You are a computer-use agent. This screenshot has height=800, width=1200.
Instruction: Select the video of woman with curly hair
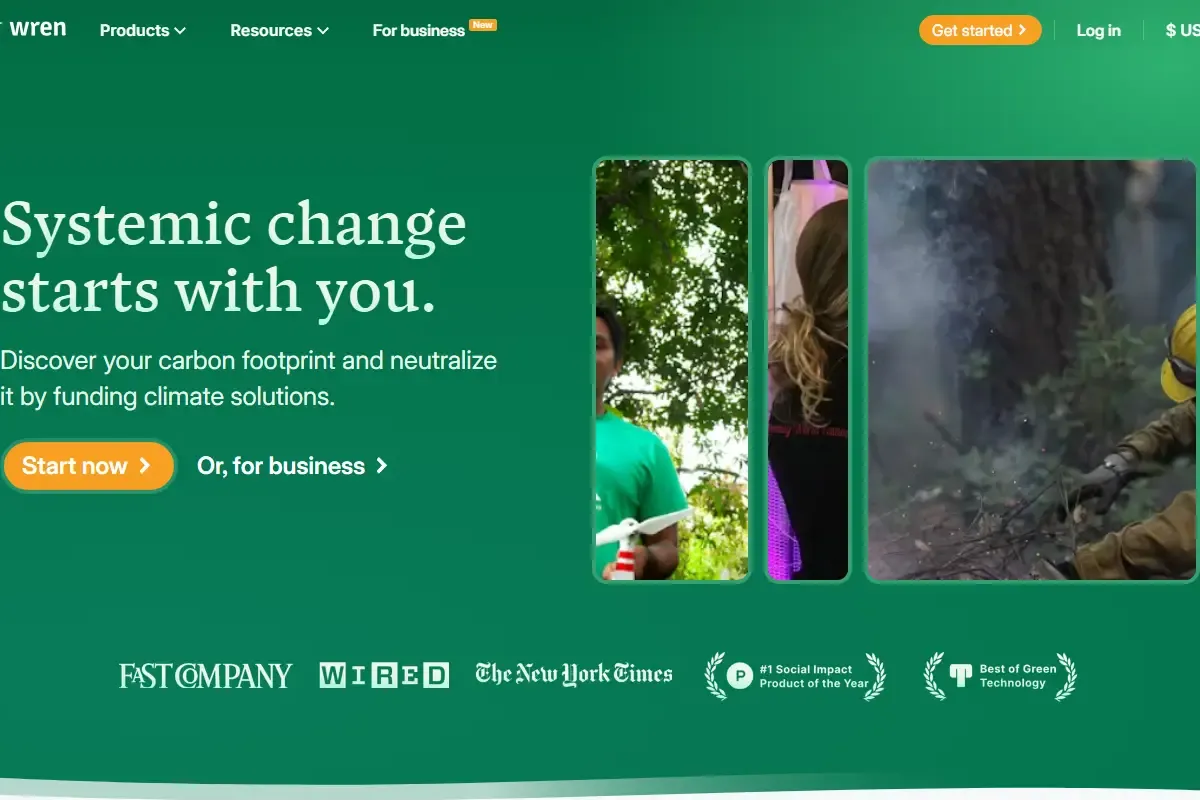[x=808, y=370]
